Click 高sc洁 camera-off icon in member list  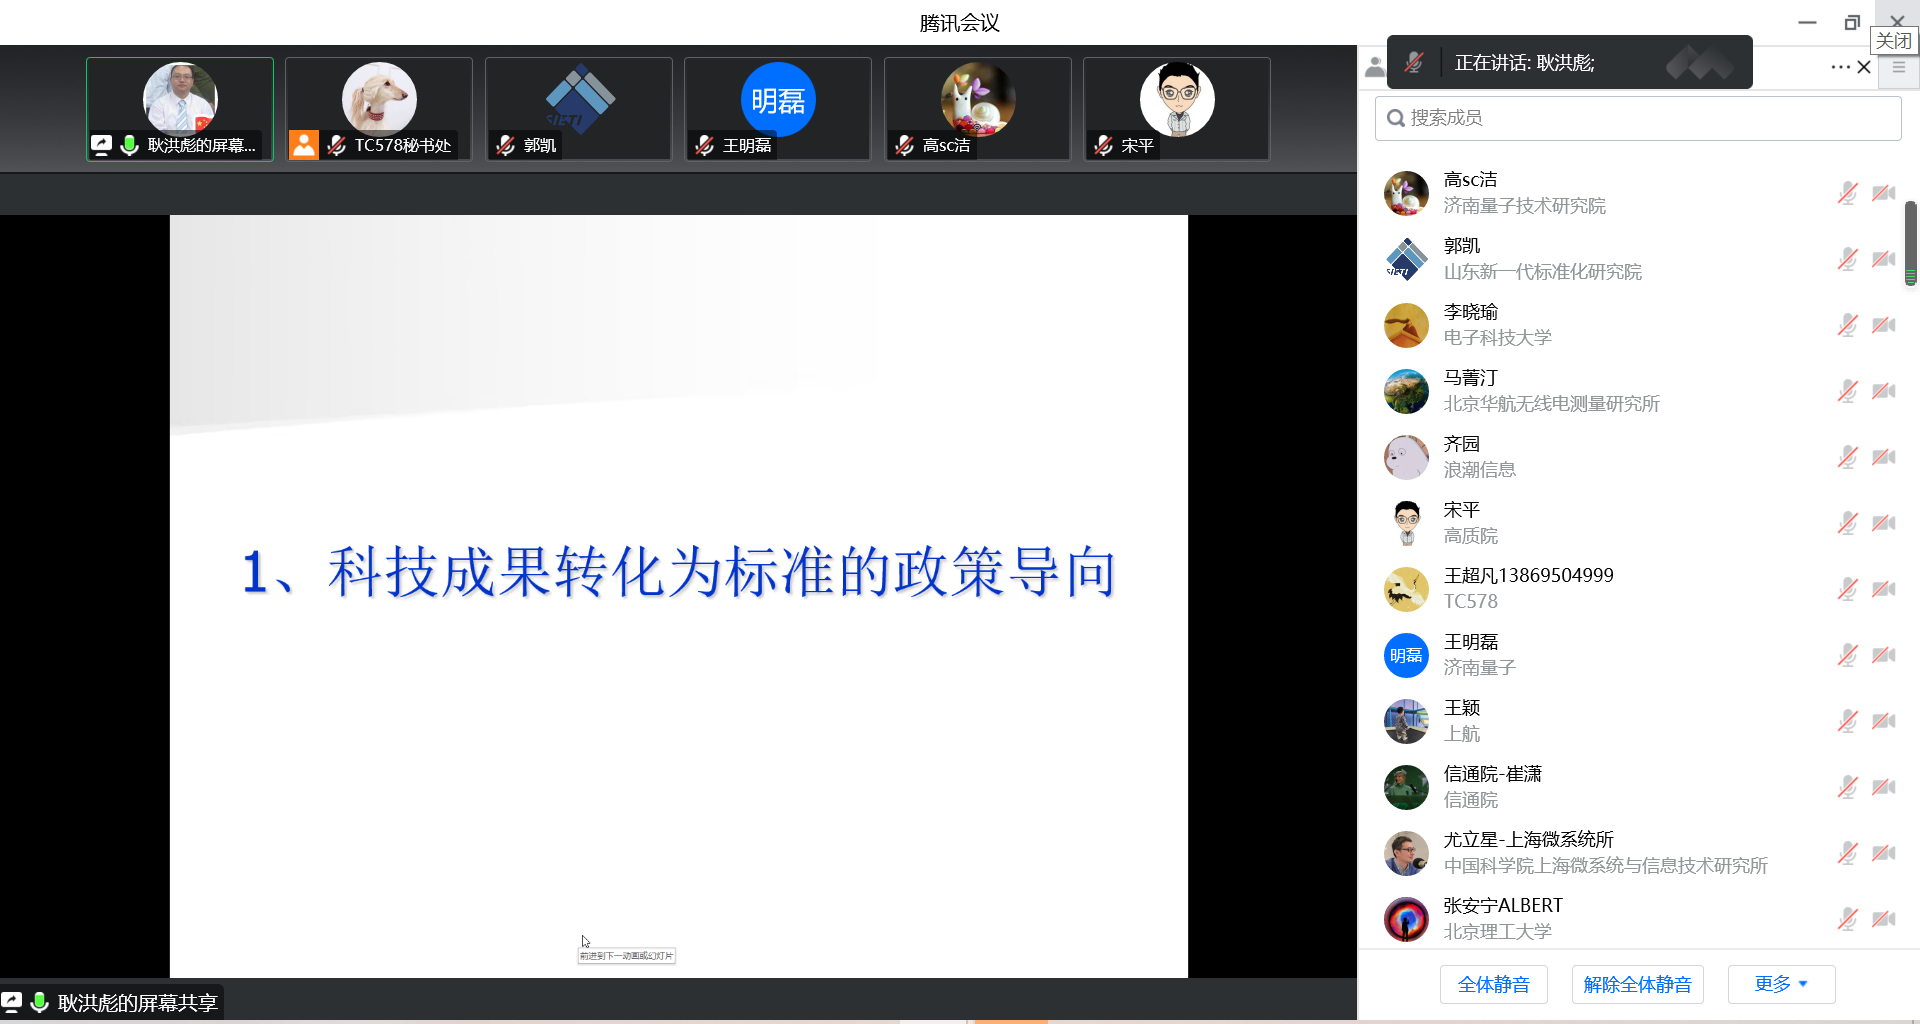[x=1884, y=193]
